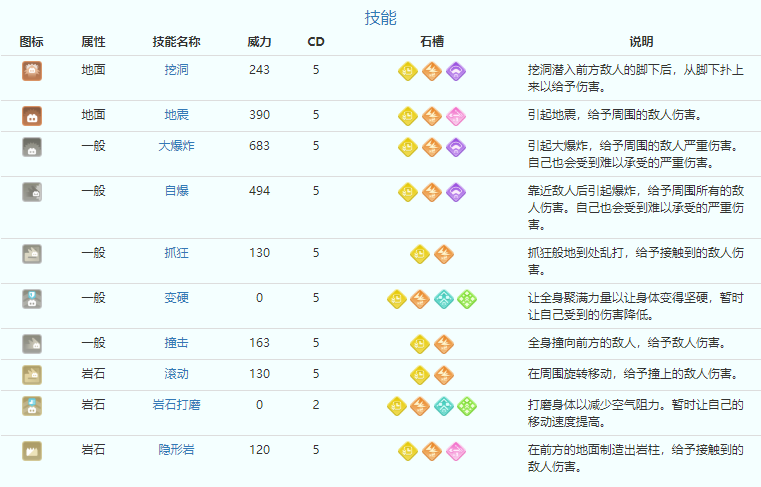This screenshot has height=487, width=761.
Task: Click the 岩石打磨 skill icon
Action: (x=31, y=405)
